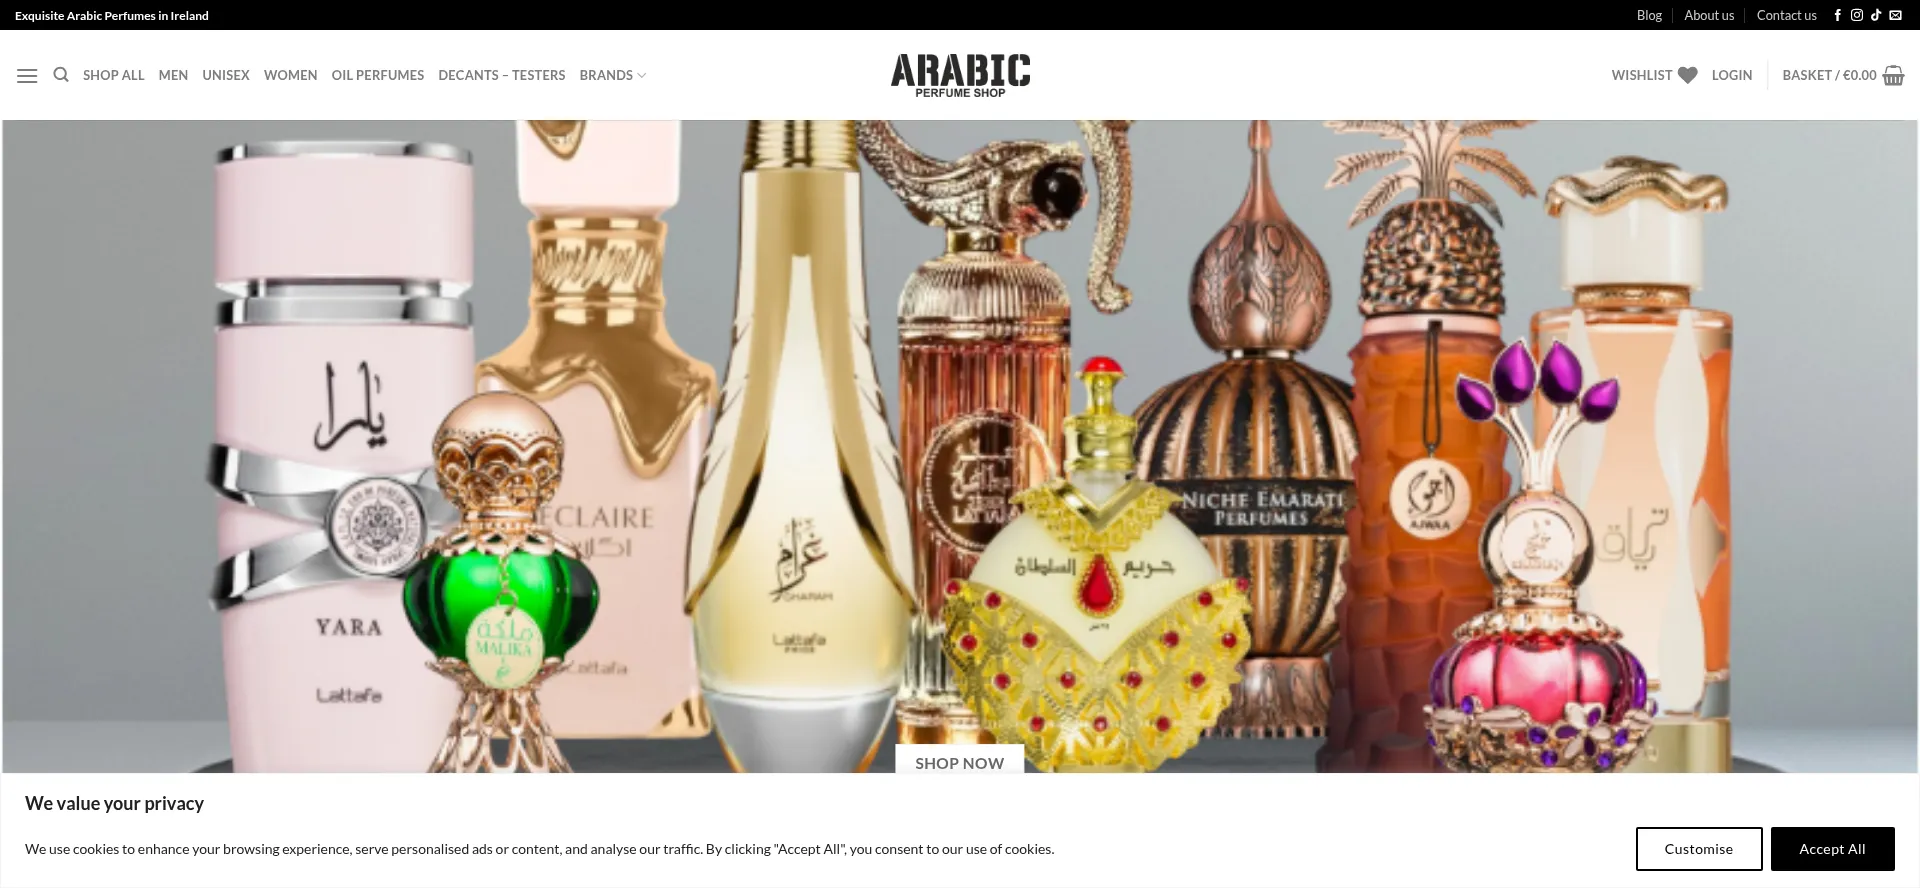Open the basket cart icon
The width and height of the screenshot is (1920, 888).
(x=1893, y=75)
